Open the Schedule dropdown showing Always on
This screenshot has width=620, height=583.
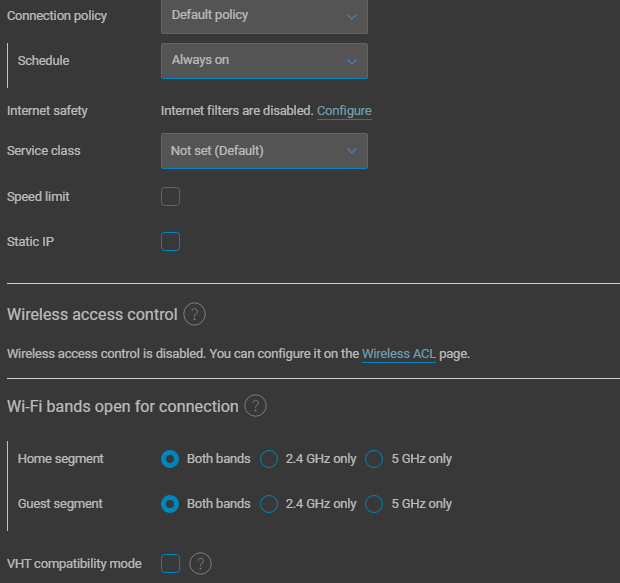(x=264, y=61)
